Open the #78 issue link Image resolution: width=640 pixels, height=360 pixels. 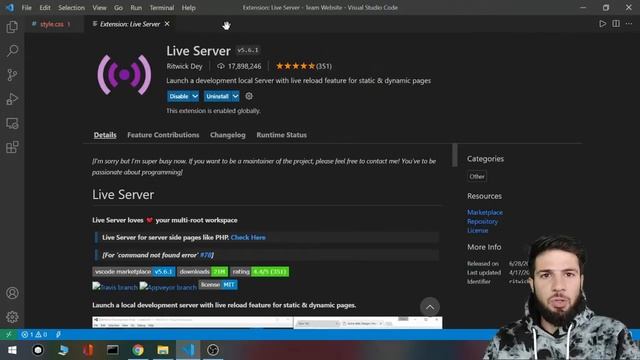(206, 255)
